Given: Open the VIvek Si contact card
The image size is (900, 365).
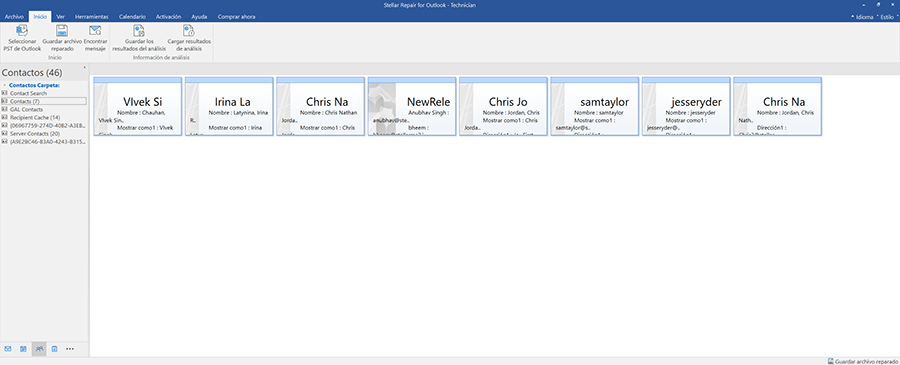Looking at the screenshot, I should 138,106.
